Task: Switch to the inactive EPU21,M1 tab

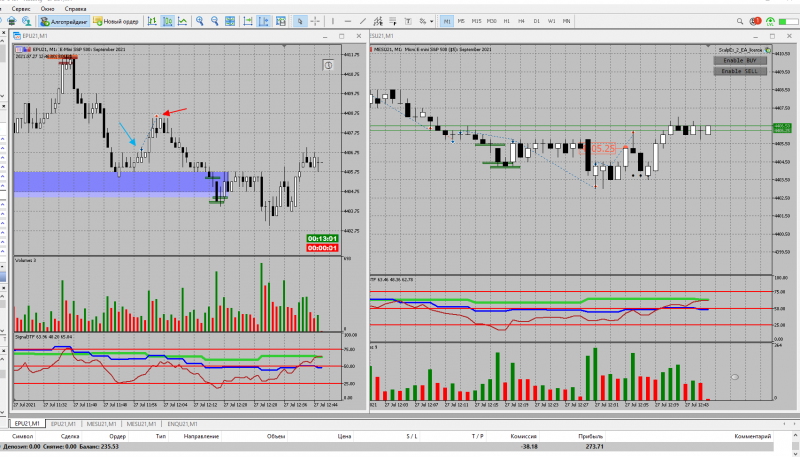Action: coord(63,424)
